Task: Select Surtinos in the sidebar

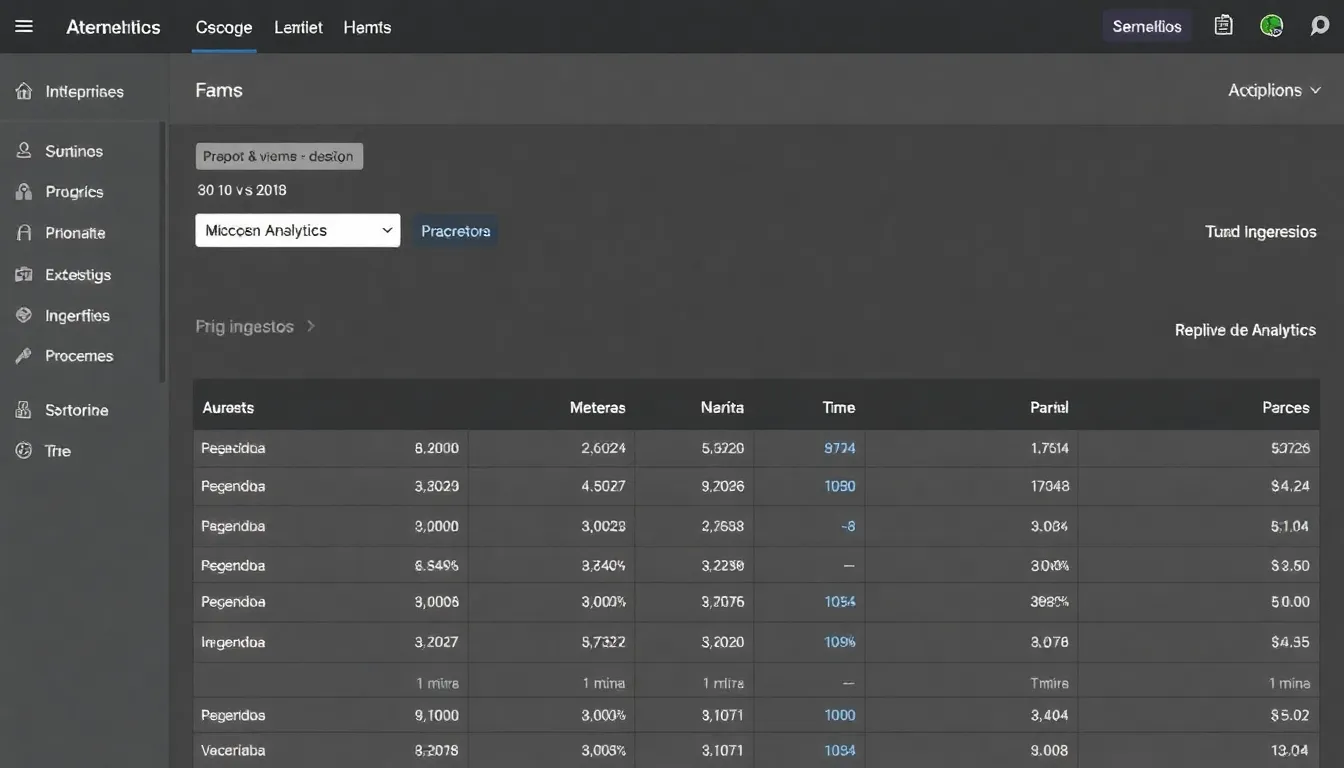Action: click(x=74, y=151)
